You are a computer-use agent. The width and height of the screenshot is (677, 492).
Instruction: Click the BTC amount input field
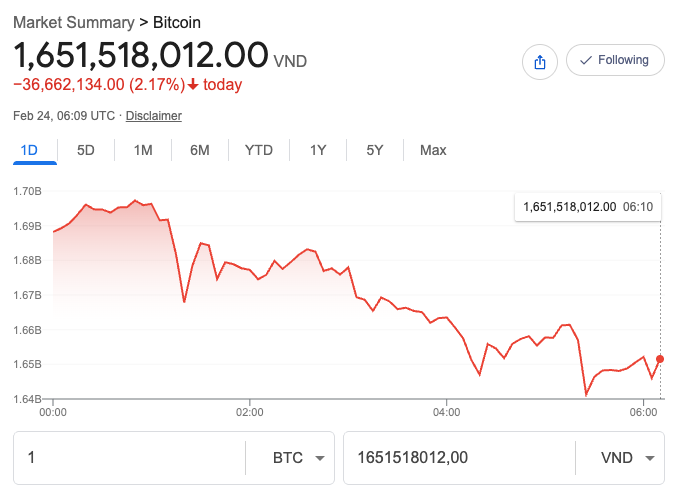pyautogui.click(x=130, y=458)
